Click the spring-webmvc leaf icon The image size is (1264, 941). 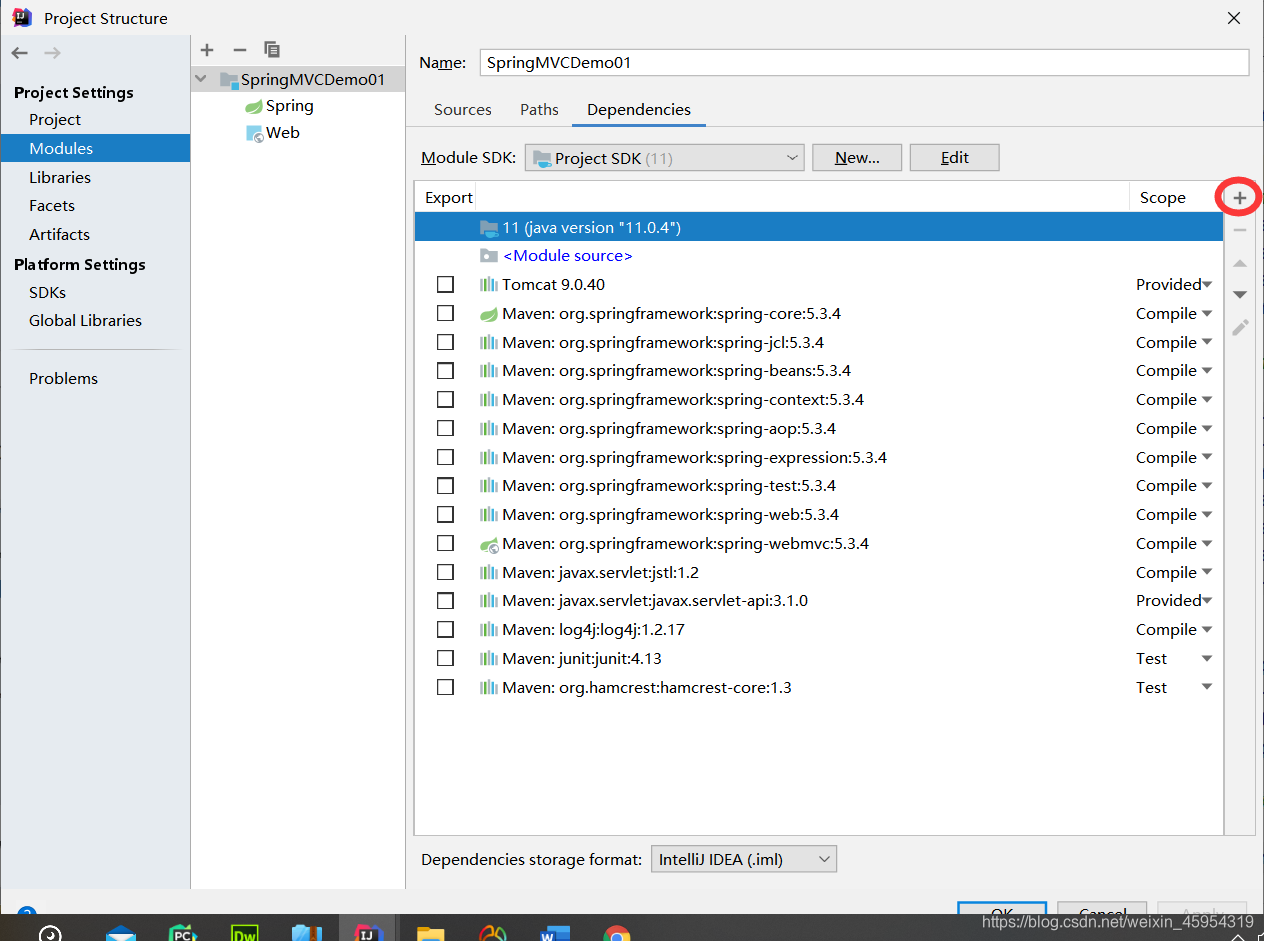489,545
